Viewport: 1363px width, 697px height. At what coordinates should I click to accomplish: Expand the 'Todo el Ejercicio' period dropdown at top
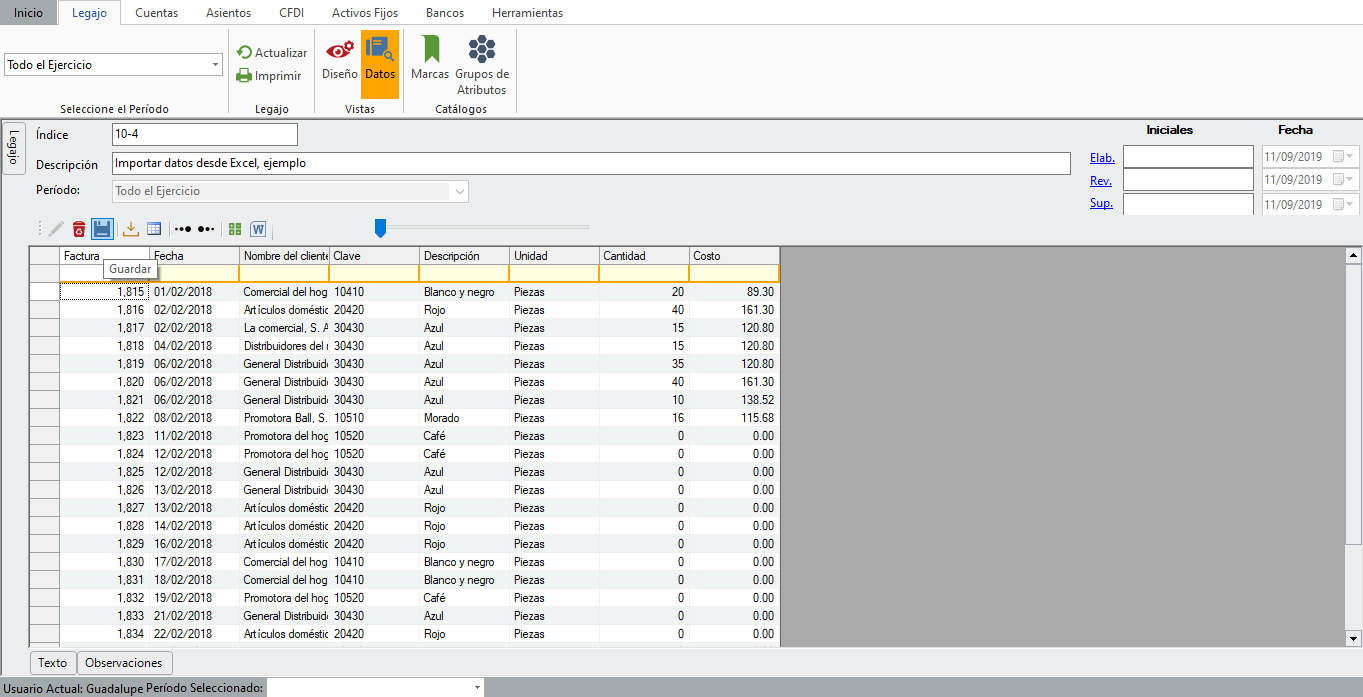pyautogui.click(x=215, y=65)
